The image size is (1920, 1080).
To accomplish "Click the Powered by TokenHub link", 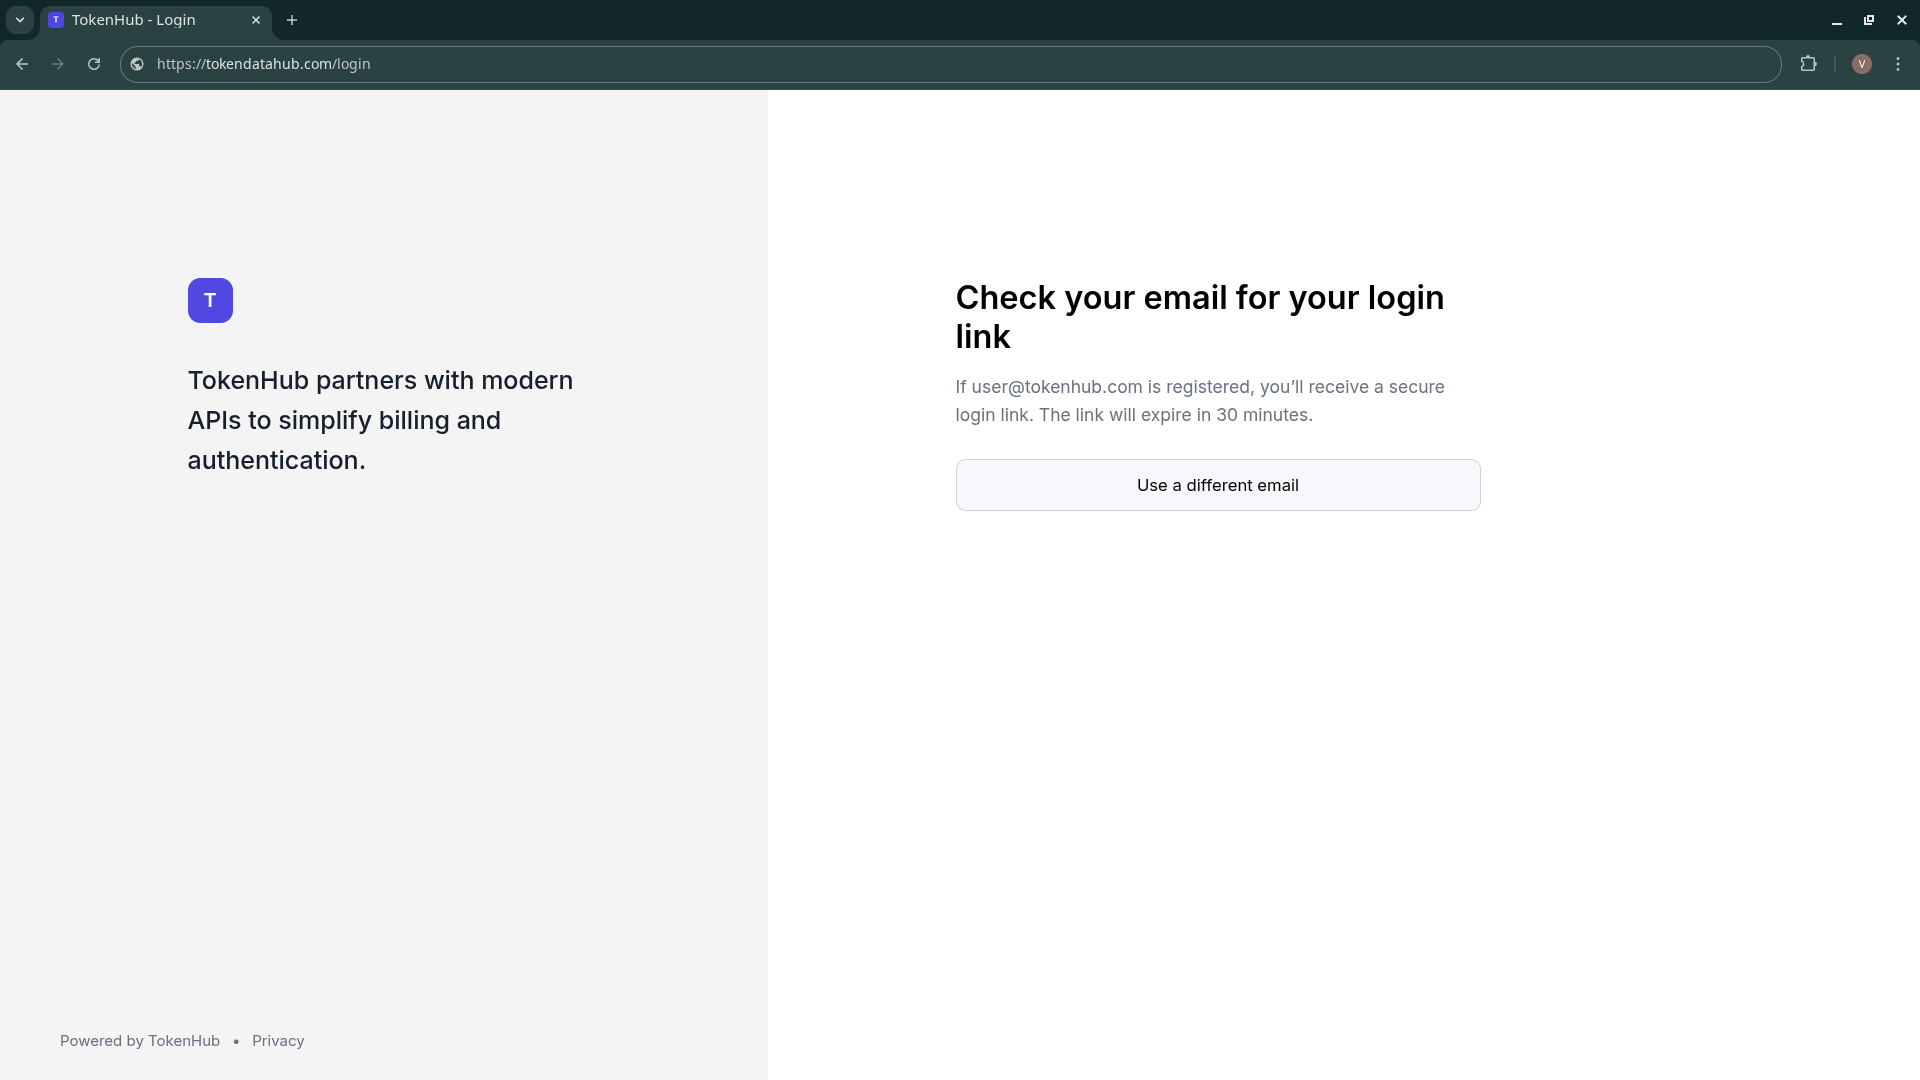I will point(140,1041).
